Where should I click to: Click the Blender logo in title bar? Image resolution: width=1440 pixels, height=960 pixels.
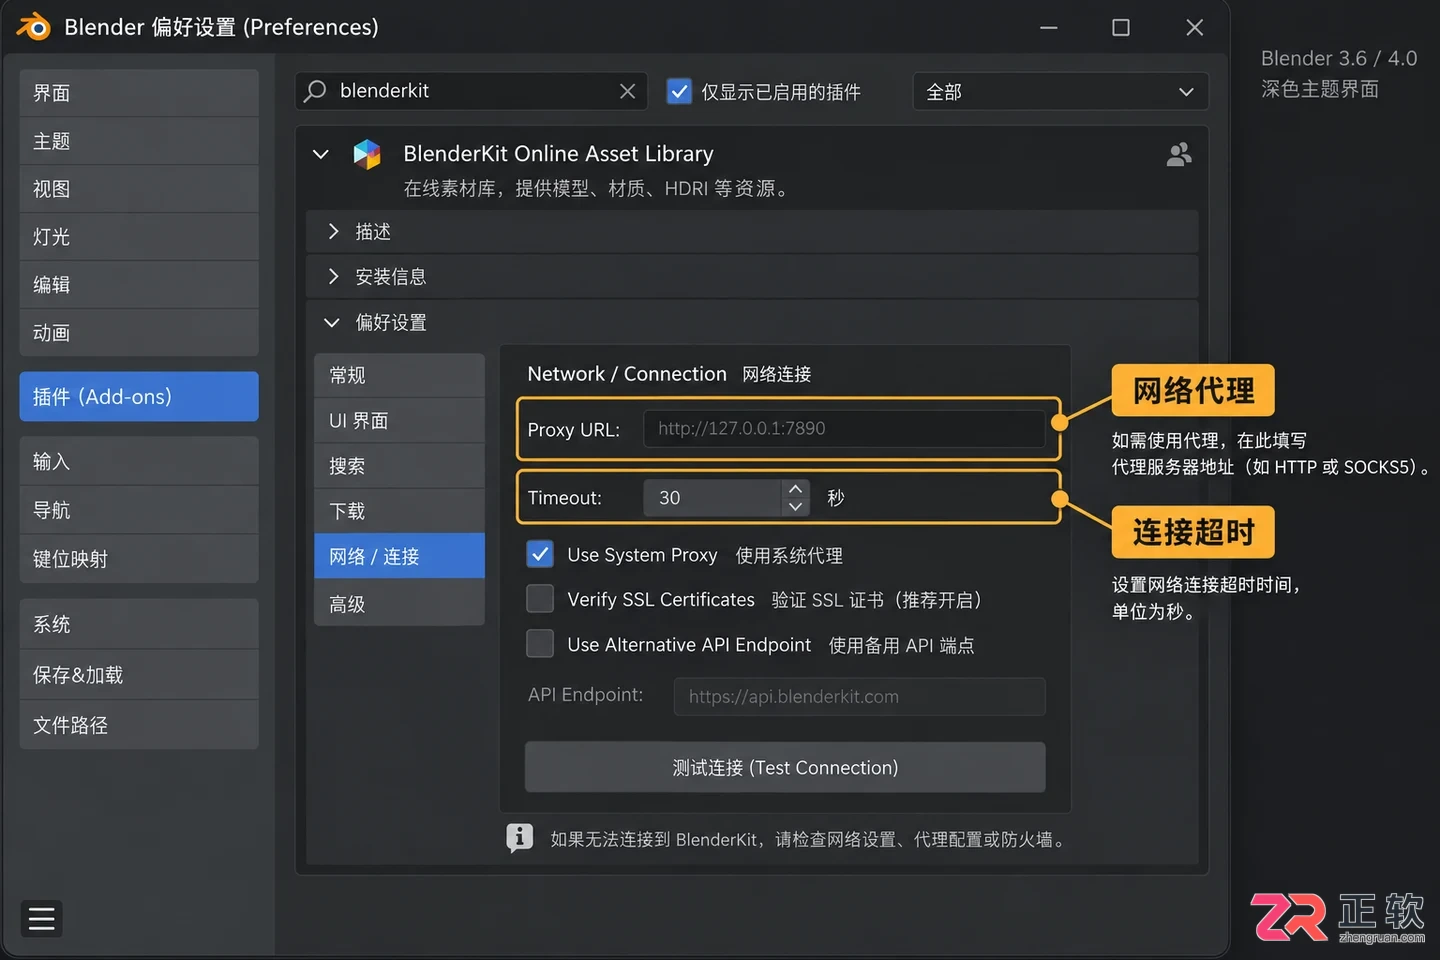click(33, 27)
